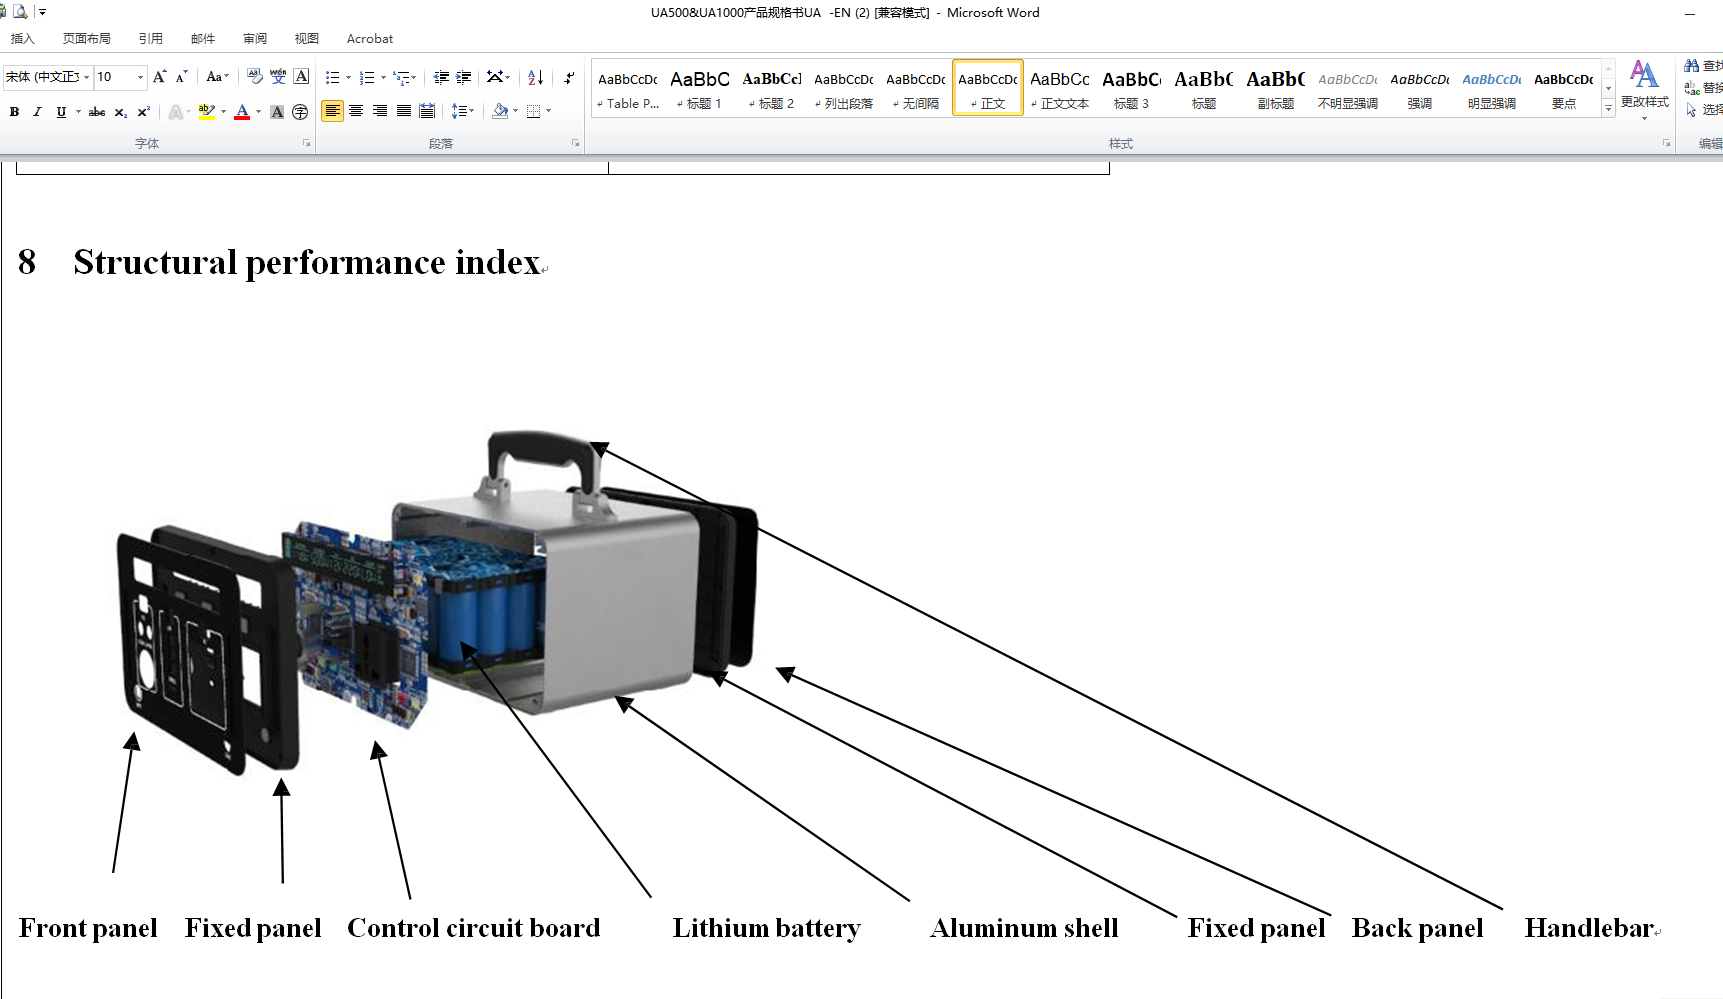
Task: Click the Grow Font icon
Action: click(159, 77)
